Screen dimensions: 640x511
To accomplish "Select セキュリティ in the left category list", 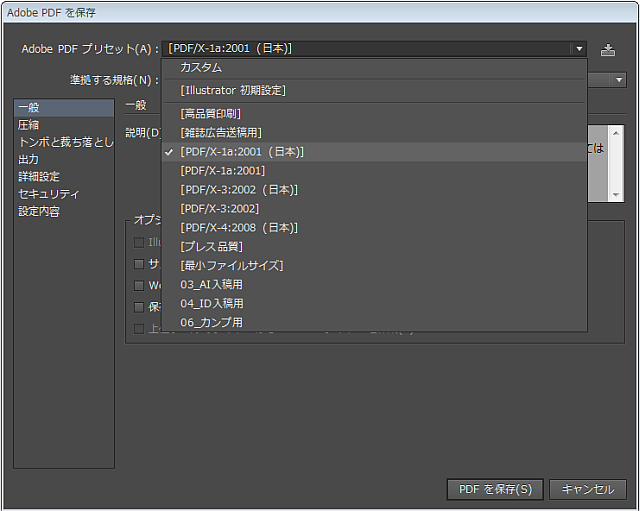I will click(x=64, y=194).
